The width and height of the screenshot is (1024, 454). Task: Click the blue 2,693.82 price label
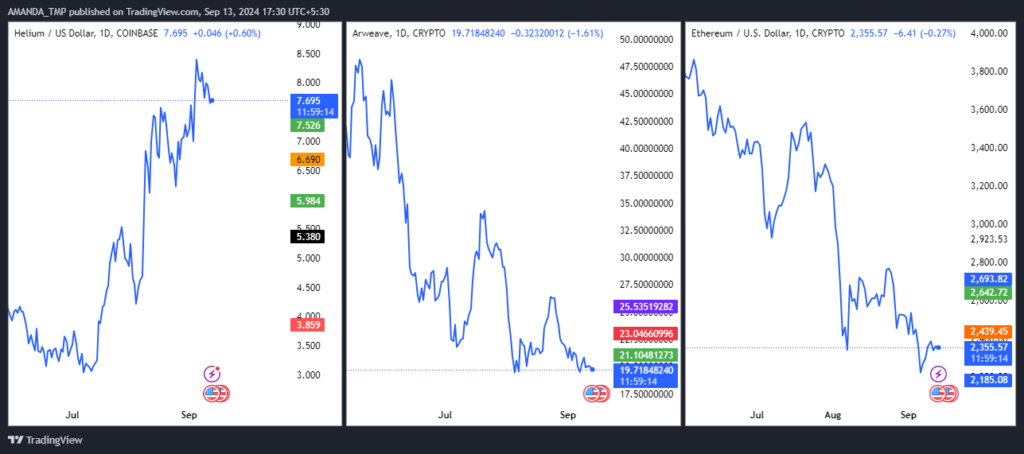987,279
